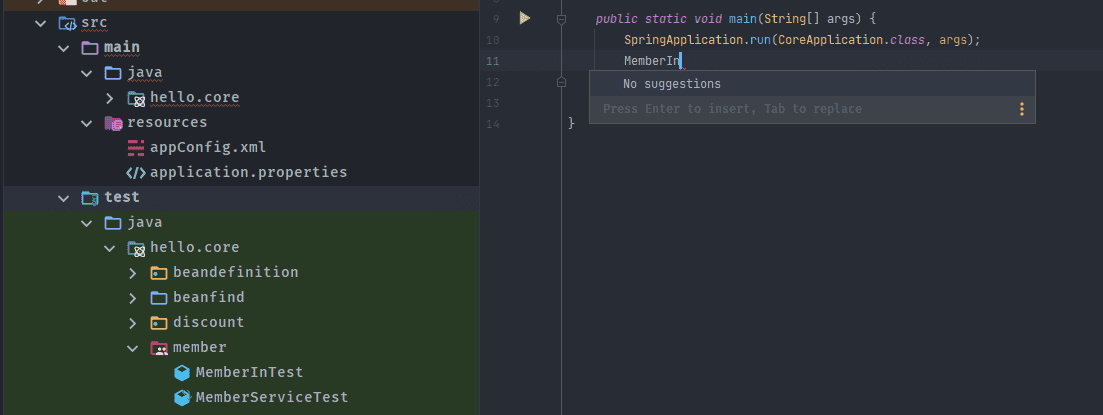This screenshot has width=1103, height=415.
Task: Select the test folder
Action: tap(122, 197)
